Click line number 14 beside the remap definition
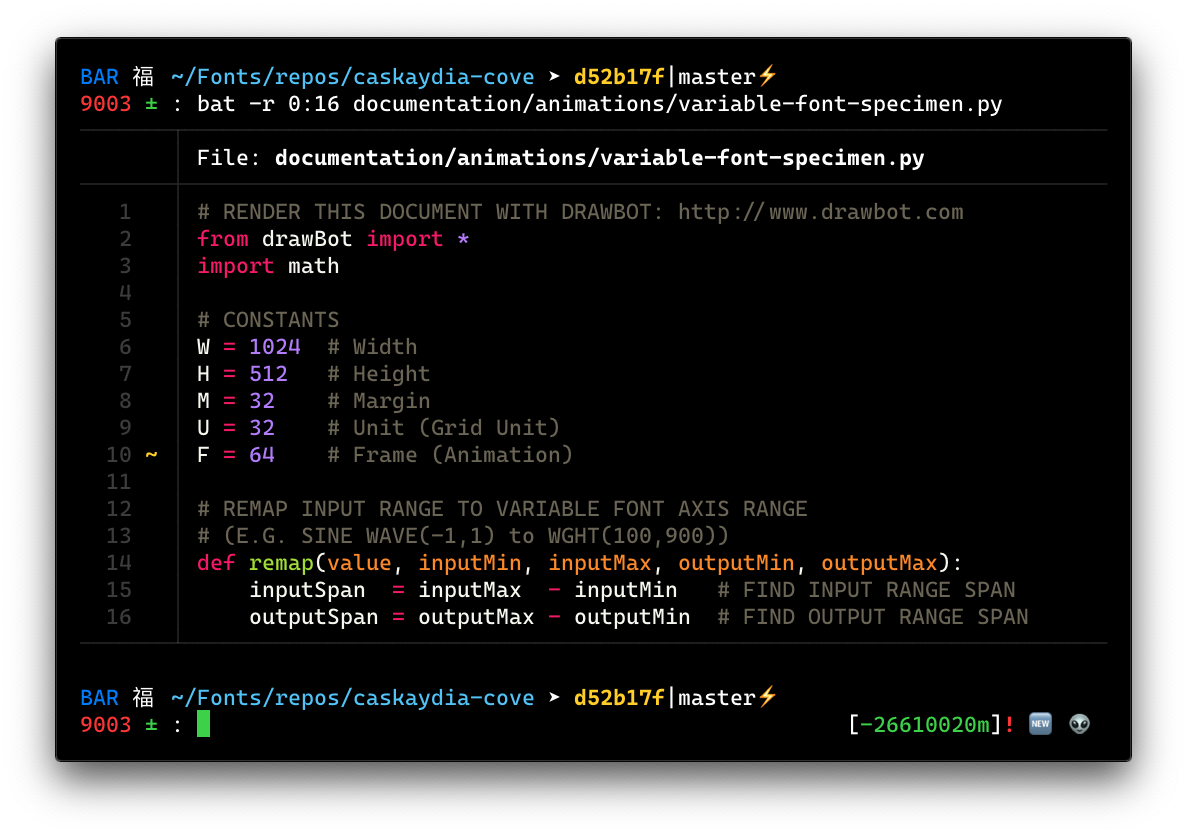 (118, 562)
